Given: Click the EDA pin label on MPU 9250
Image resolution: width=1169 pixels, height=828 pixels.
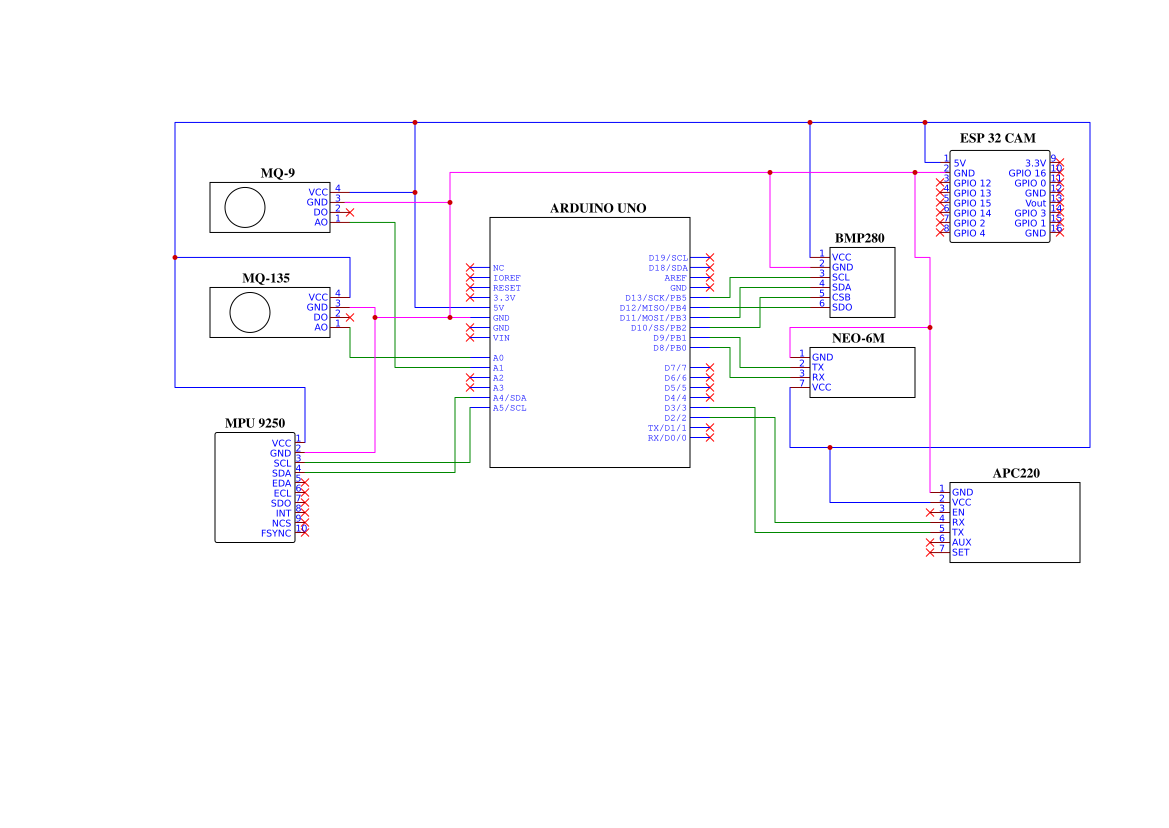Looking at the screenshot, I should pyautogui.click(x=282, y=484).
